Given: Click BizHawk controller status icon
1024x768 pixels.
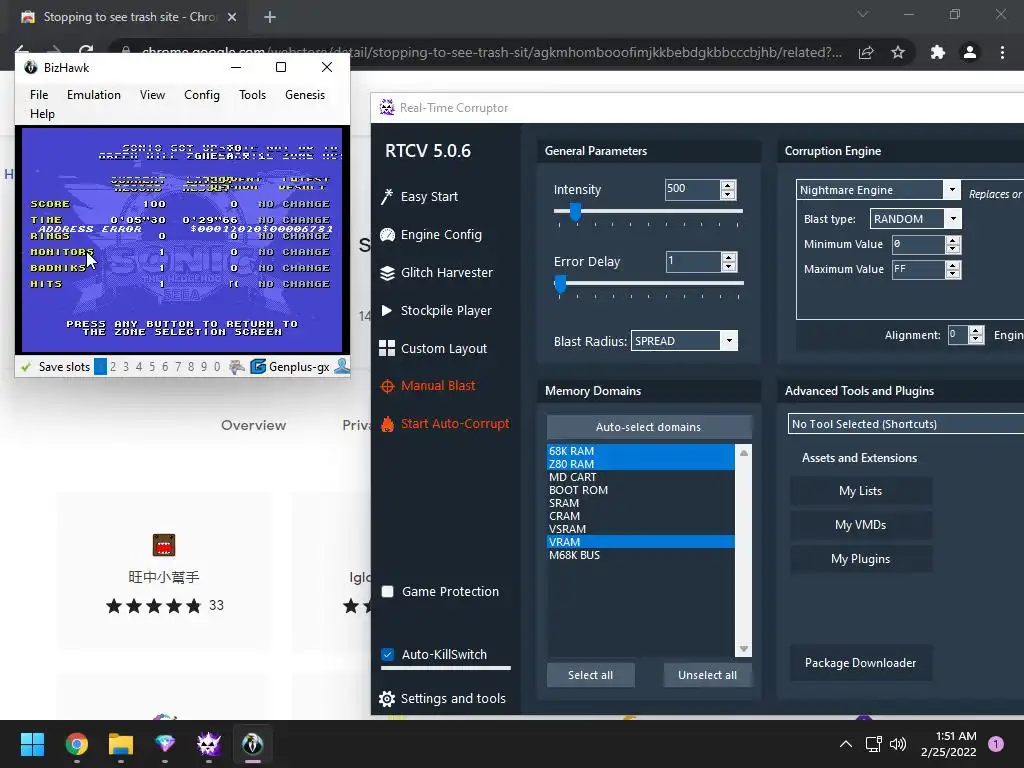Looking at the screenshot, I should [x=236, y=367].
